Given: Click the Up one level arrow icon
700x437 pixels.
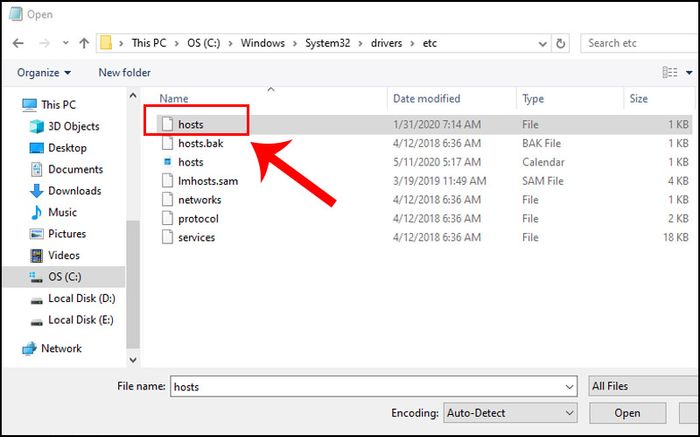Looking at the screenshot, I should tap(83, 44).
